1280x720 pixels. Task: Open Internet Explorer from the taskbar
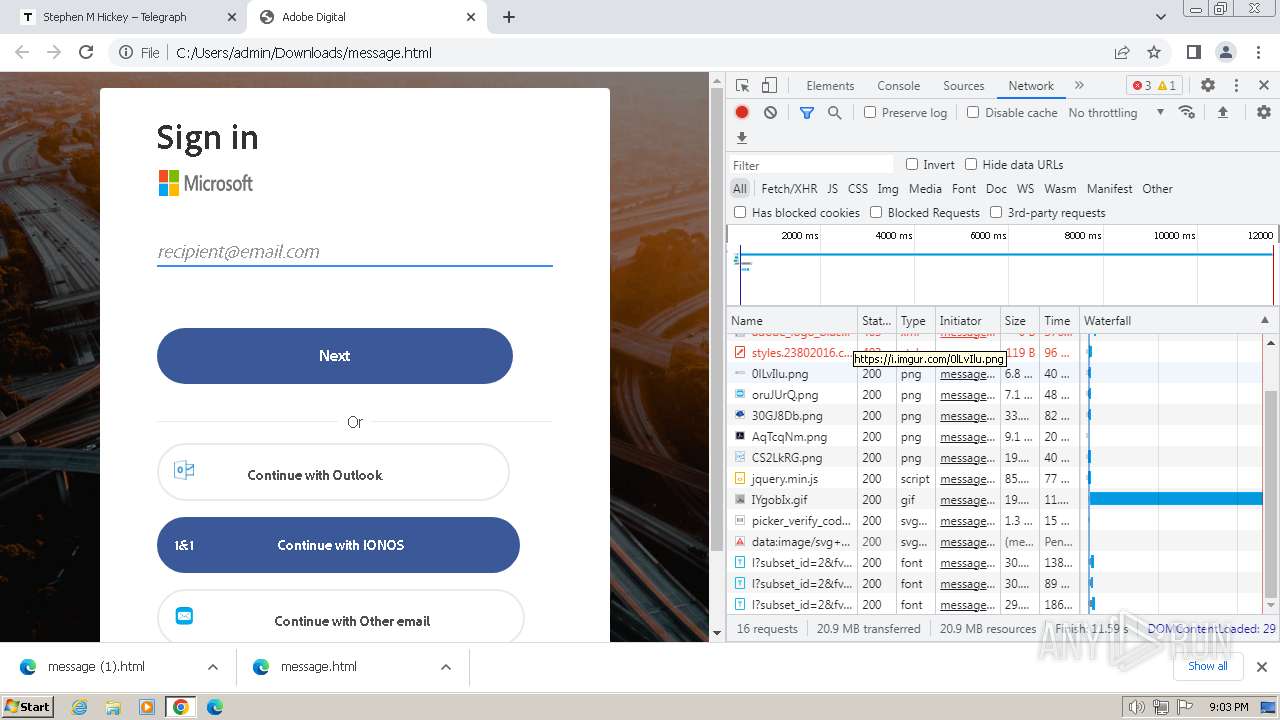coord(80,707)
